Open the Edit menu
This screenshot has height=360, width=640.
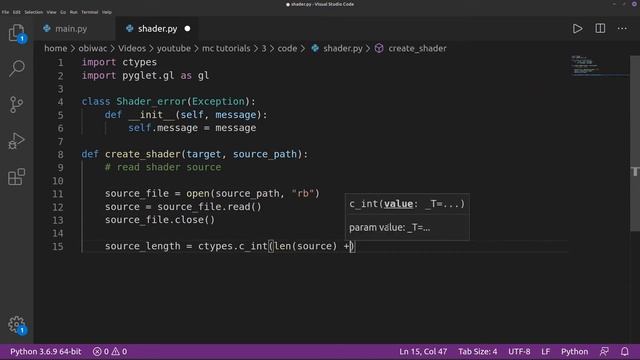pyautogui.click(x=16, y=12)
